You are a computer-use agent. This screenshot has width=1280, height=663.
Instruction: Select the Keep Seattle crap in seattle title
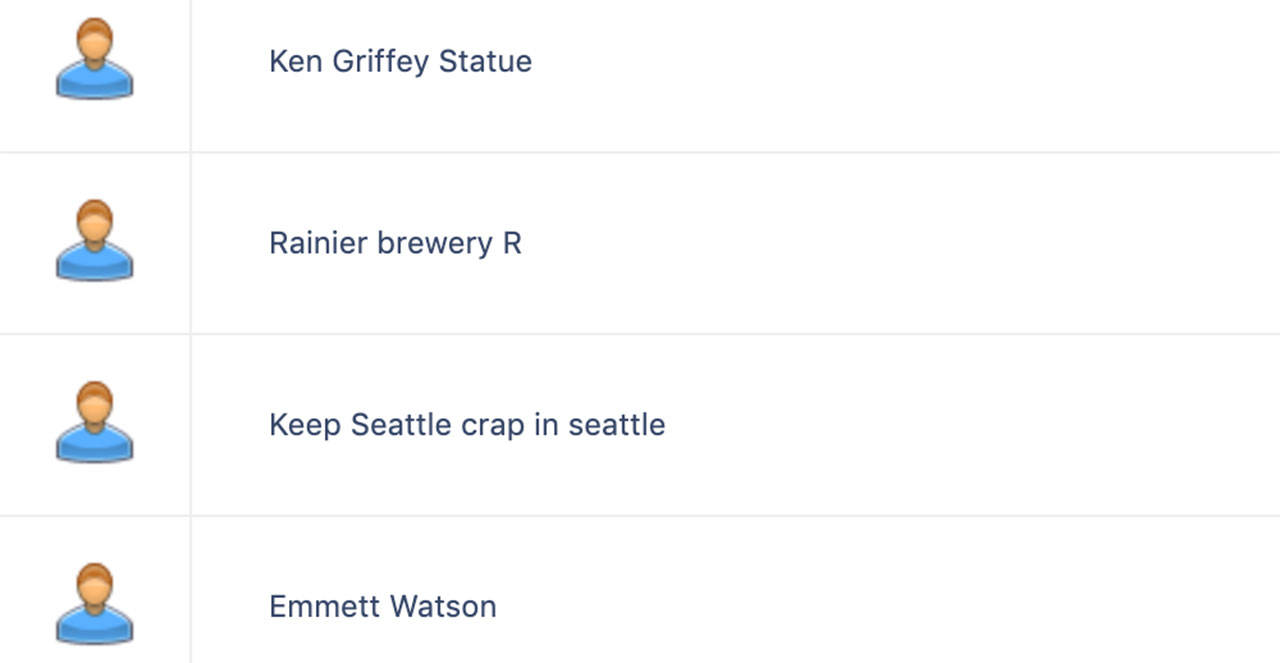click(x=467, y=425)
